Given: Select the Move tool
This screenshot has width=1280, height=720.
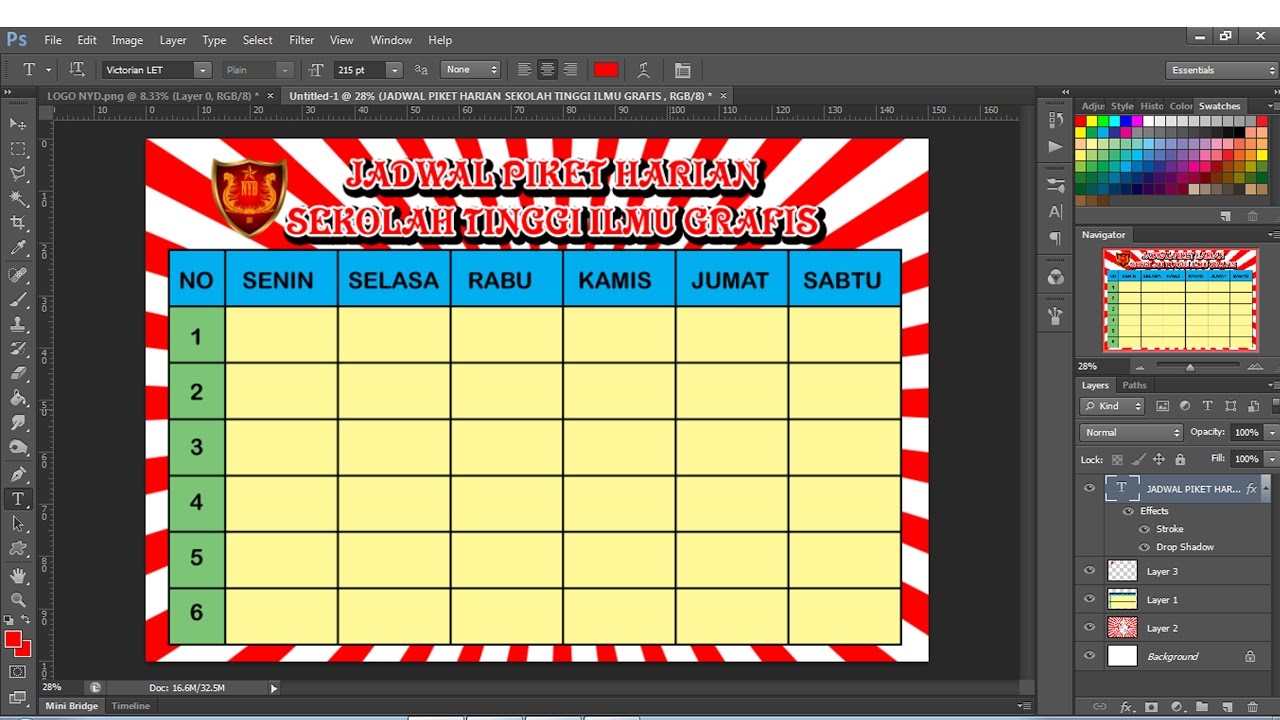Looking at the screenshot, I should tap(18, 124).
